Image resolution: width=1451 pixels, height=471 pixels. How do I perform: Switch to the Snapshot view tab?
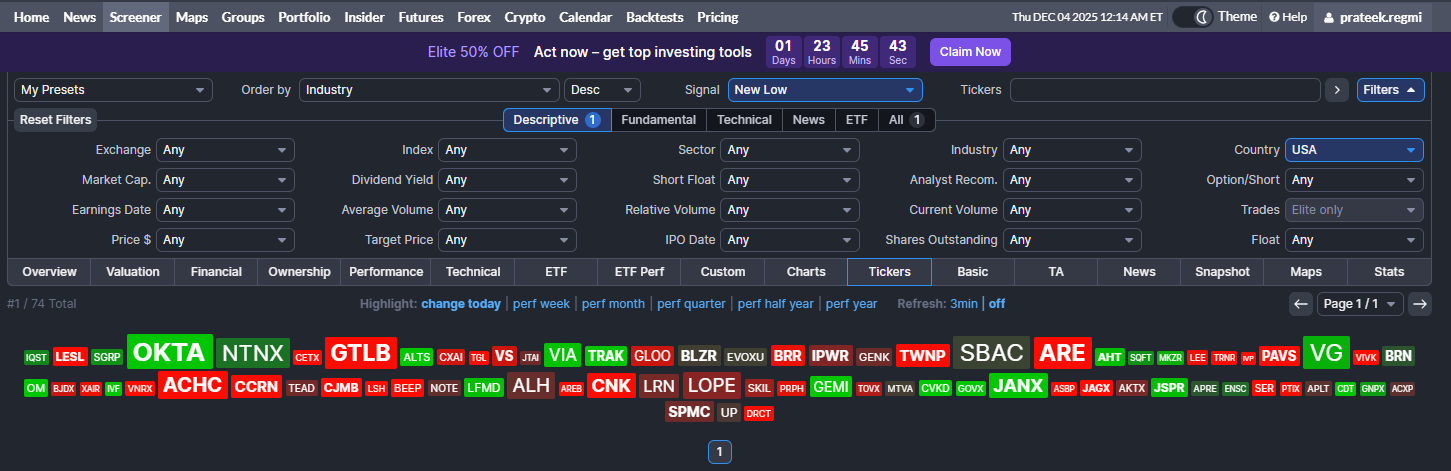1222,272
